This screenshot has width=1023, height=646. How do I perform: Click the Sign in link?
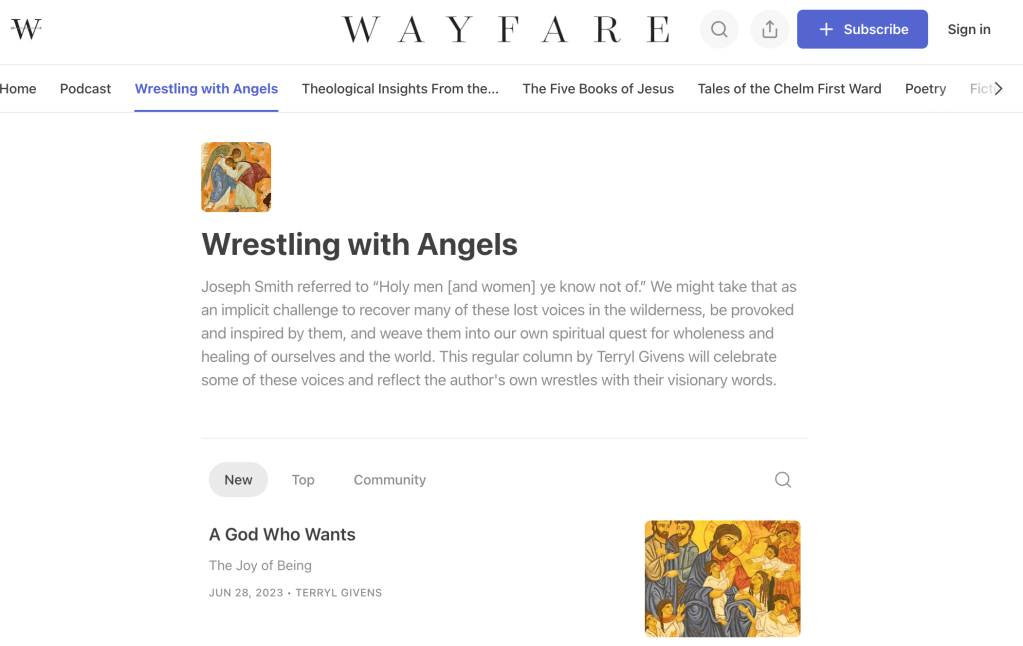(968, 30)
